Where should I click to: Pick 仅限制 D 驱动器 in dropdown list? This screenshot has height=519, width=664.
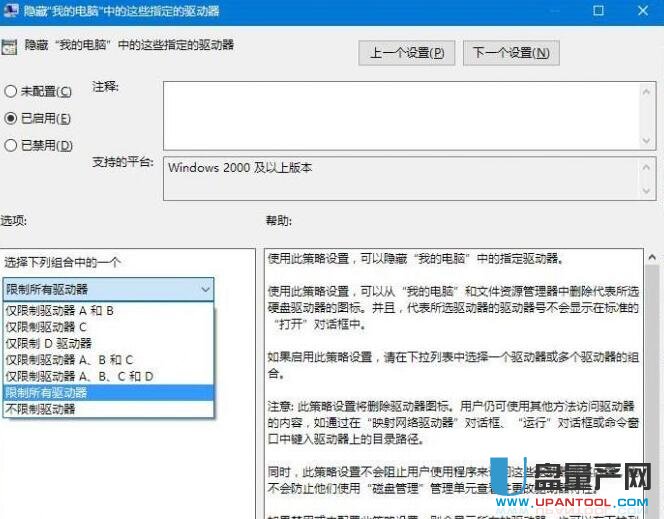click(49, 343)
